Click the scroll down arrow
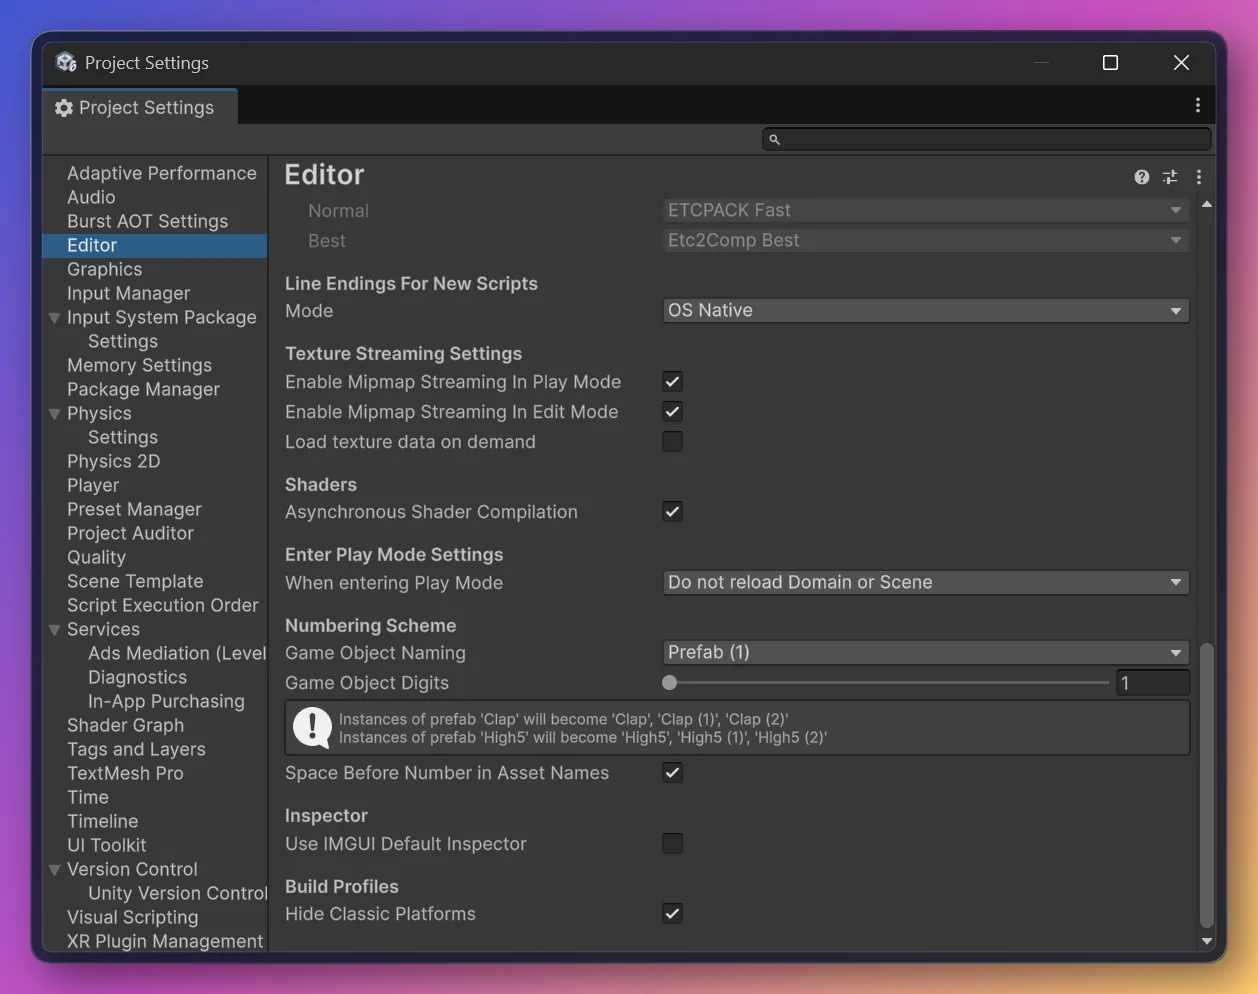The height and width of the screenshot is (994, 1258). click(1207, 941)
